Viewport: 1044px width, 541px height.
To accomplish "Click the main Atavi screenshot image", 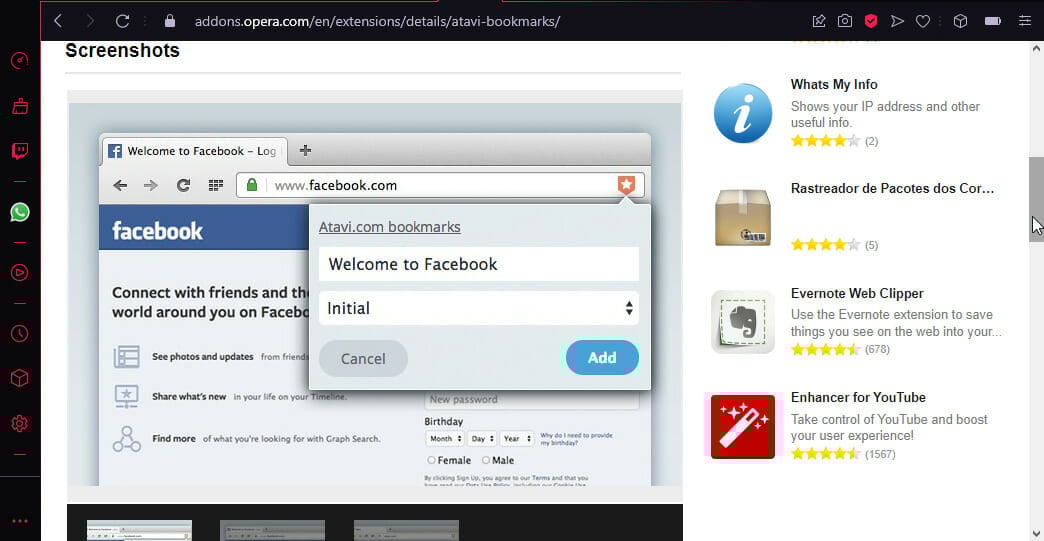I will [375, 294].
